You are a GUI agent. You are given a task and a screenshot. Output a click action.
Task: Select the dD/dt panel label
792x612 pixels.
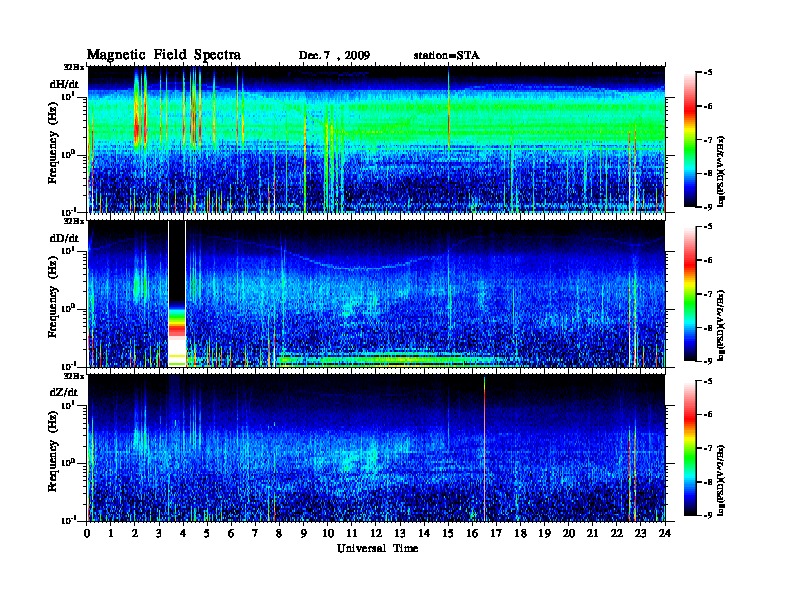click(x=64, y=238)
